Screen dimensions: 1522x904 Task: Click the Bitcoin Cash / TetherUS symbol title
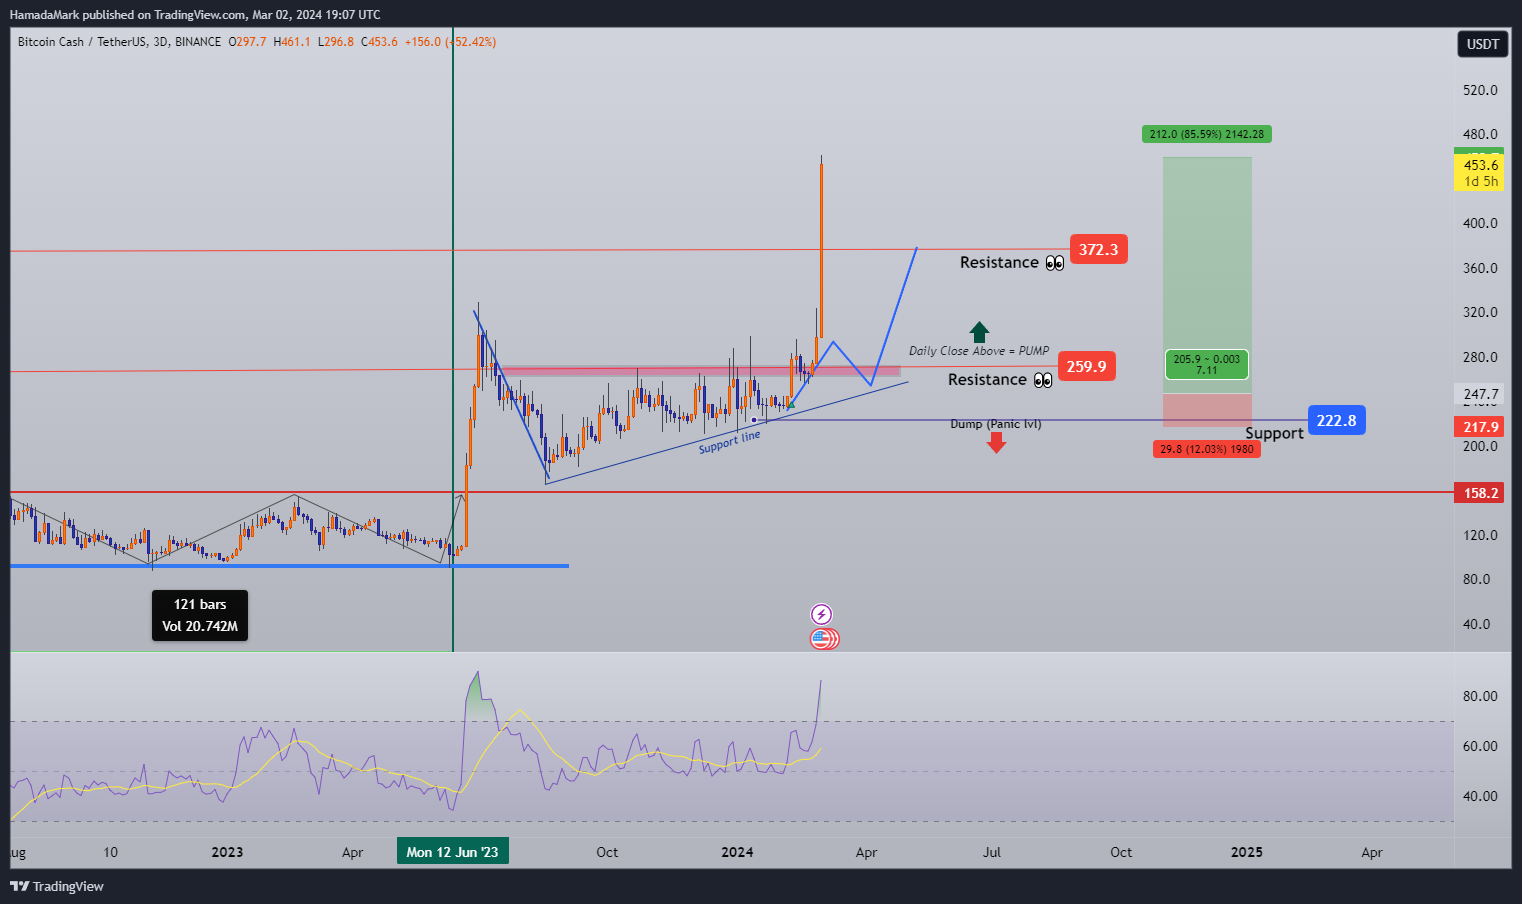coord(84,42)
